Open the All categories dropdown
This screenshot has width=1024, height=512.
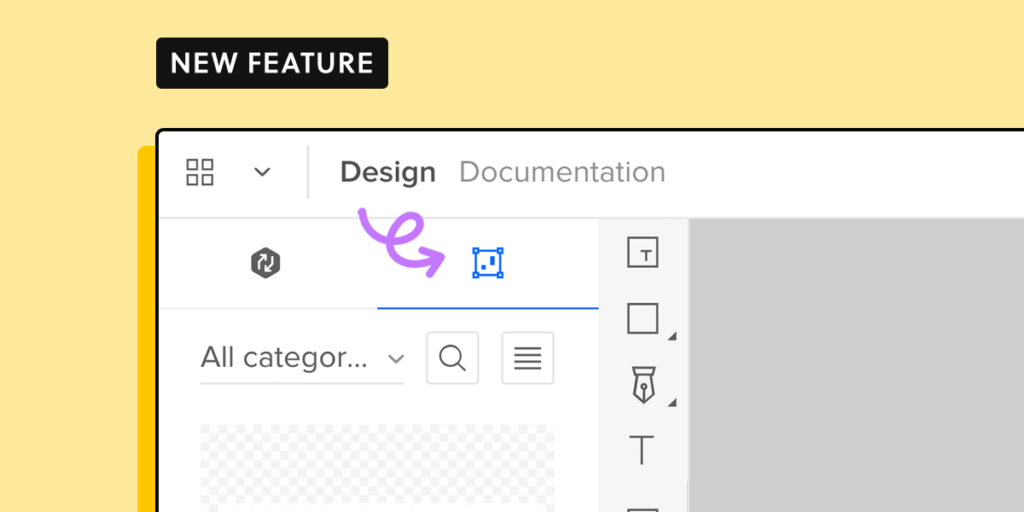click(x=302, y=357)
